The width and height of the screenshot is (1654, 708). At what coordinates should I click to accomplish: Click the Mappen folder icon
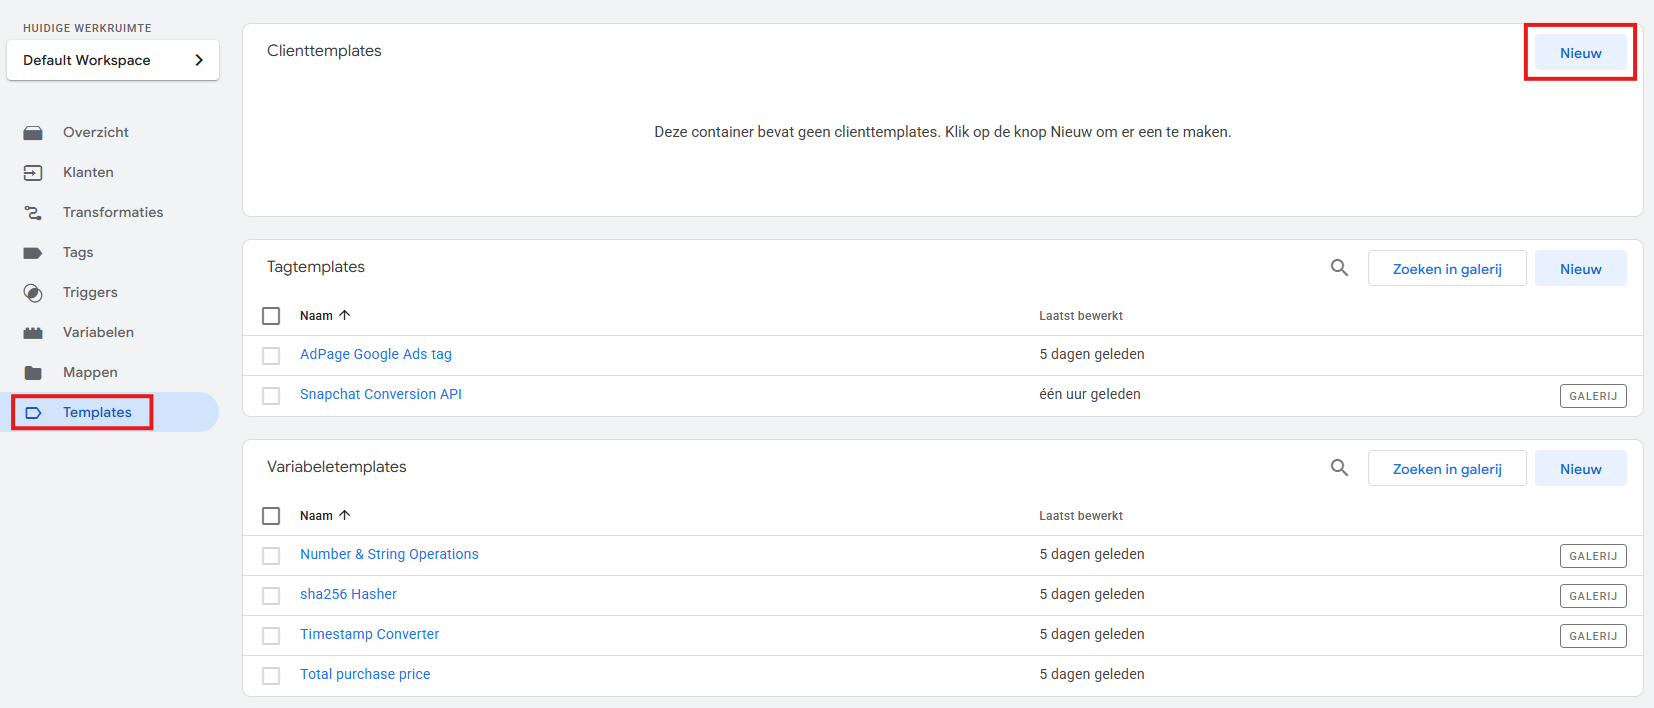(x=33, y=373)
